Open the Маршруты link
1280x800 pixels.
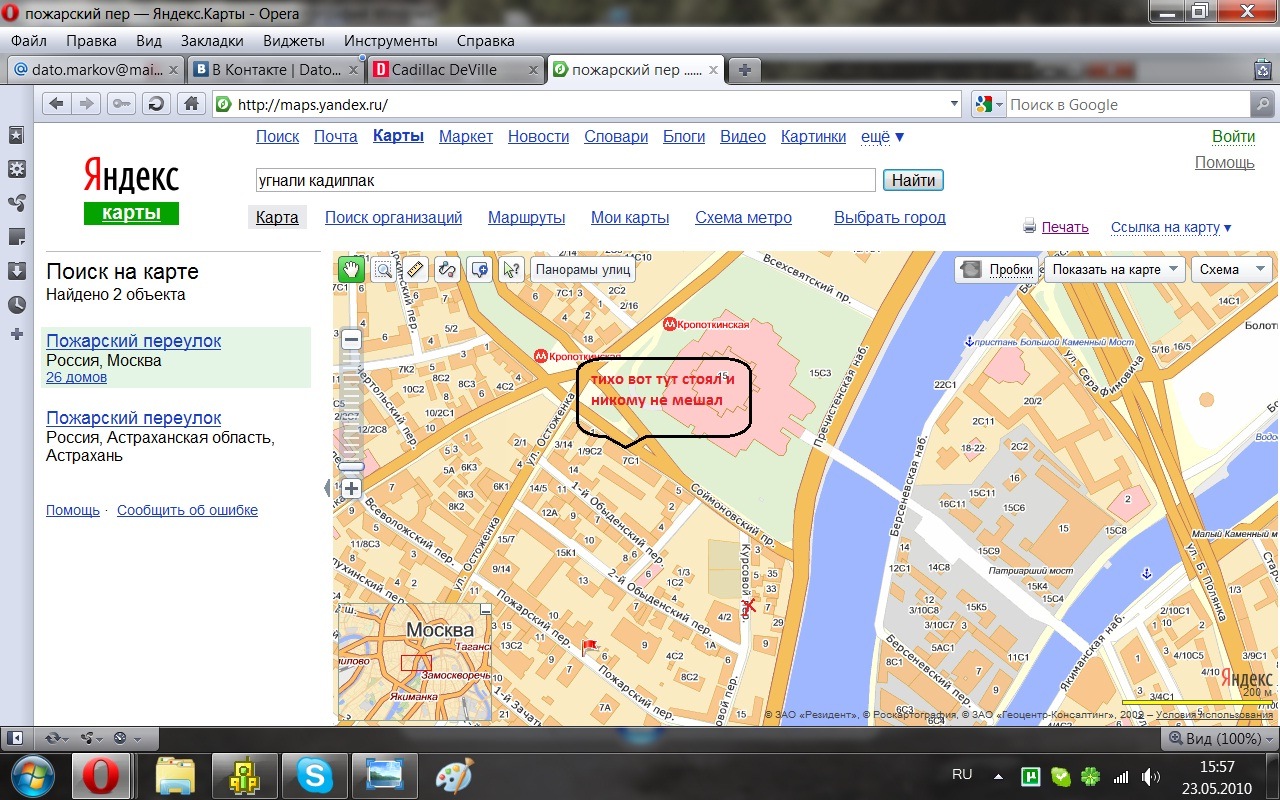[x=526, y=217]
